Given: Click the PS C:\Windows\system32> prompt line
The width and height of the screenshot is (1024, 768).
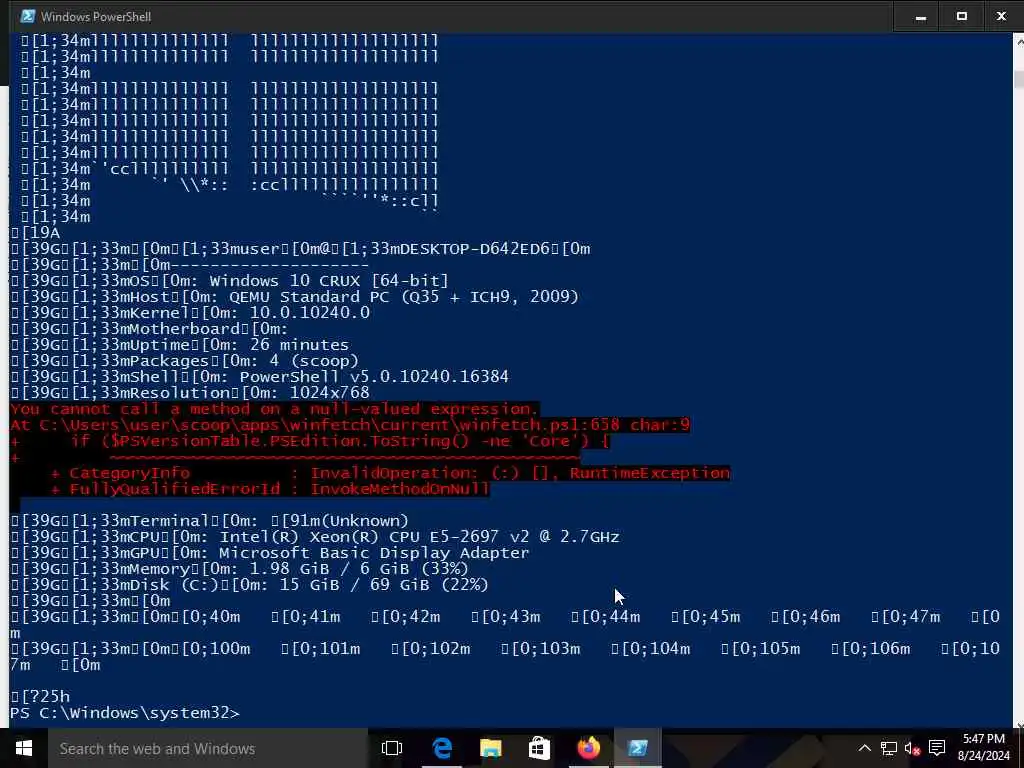Looking at the screenshot, I should [125, 712].
